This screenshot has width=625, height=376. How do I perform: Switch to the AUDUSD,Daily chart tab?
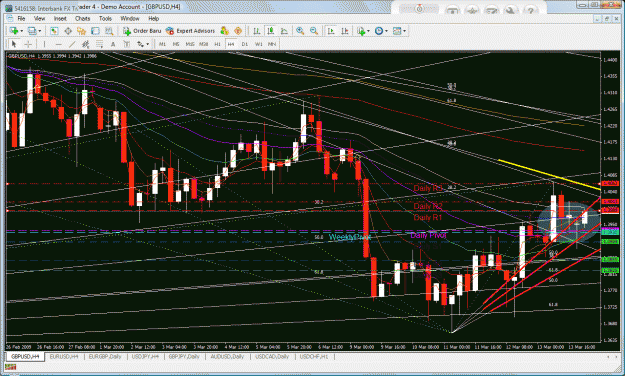pos(227,356)
